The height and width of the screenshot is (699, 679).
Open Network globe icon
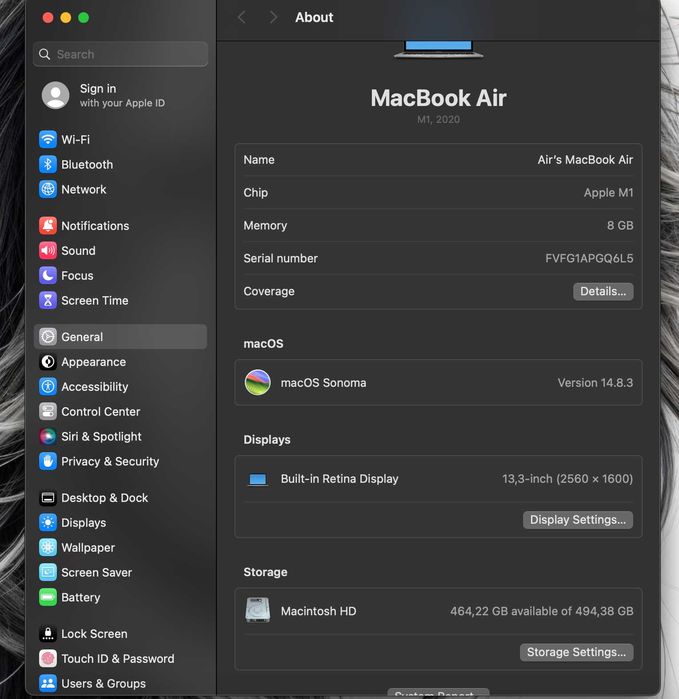pos(48,189)
